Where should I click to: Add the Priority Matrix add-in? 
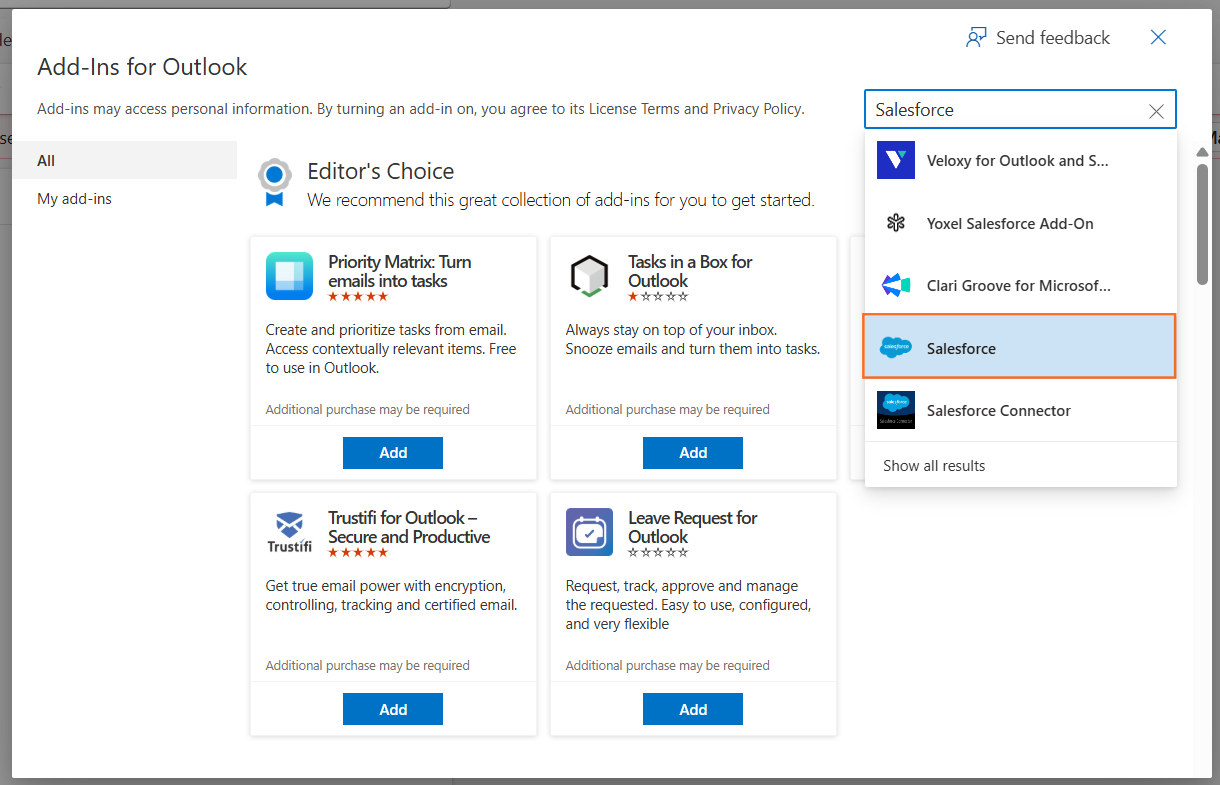[x=393, y=453]
